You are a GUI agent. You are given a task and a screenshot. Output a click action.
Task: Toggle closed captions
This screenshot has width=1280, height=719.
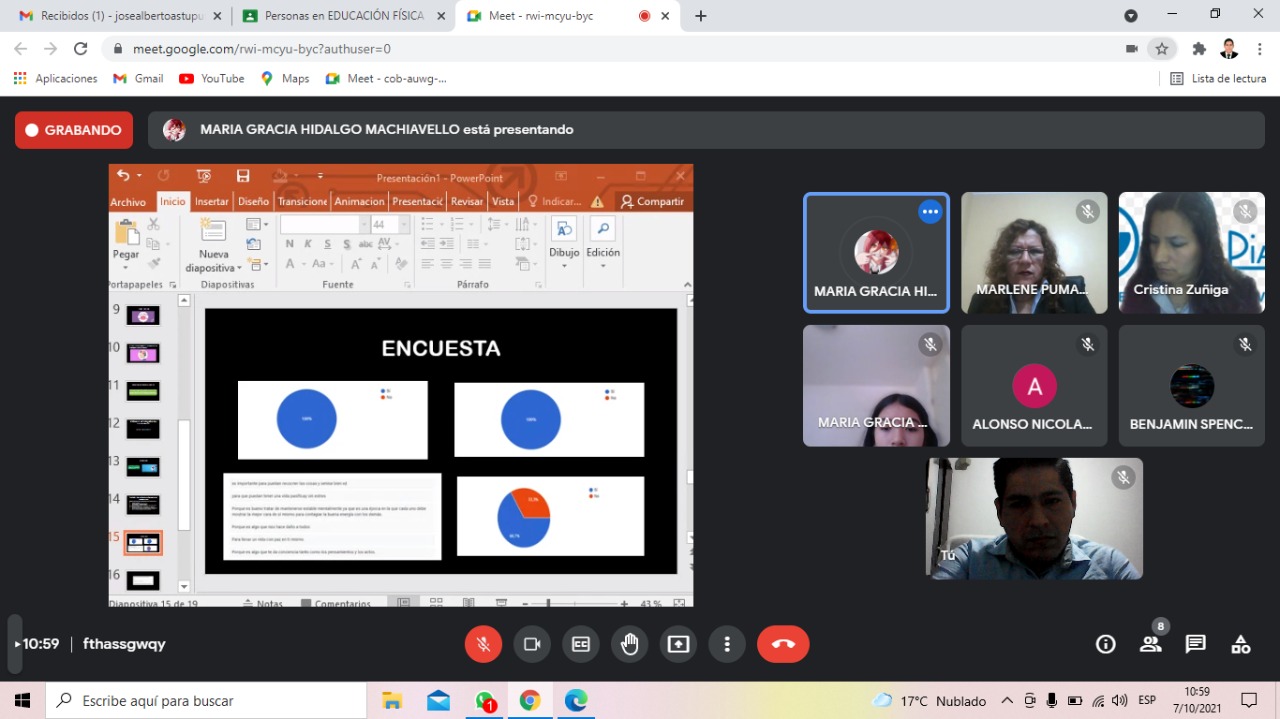[580, 644]
